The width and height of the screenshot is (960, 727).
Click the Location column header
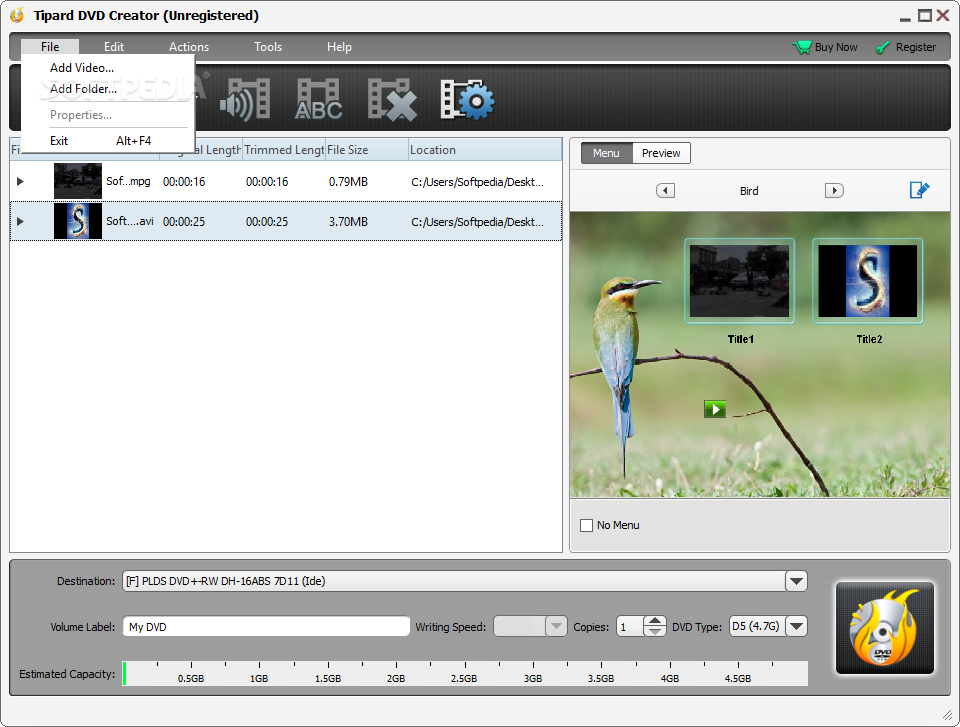(485, 150)
